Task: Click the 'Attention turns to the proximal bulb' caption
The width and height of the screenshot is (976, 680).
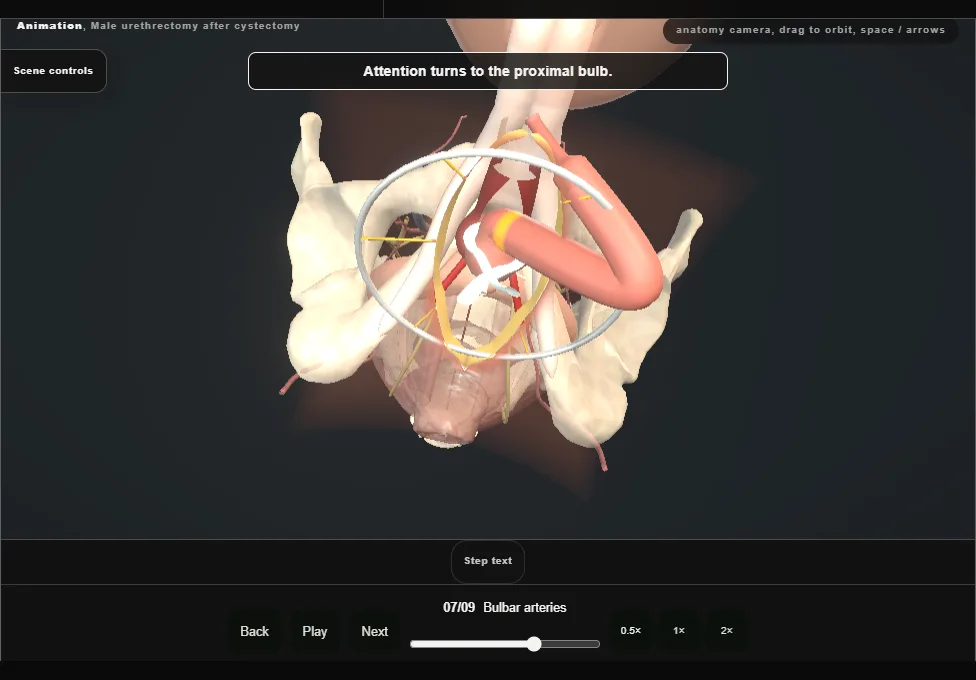Action: 488,71
